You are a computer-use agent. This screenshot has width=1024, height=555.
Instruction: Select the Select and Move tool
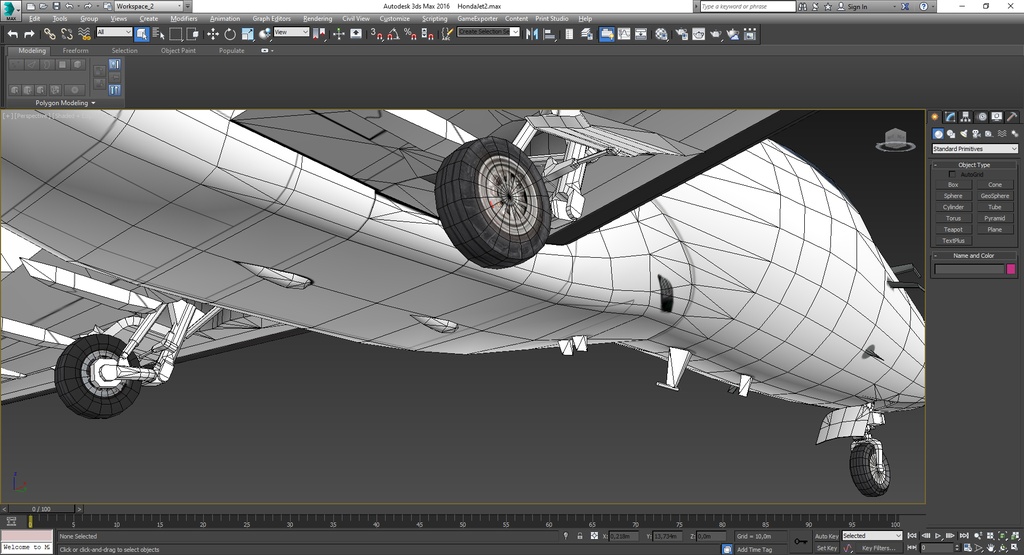[x=213, y=34]
